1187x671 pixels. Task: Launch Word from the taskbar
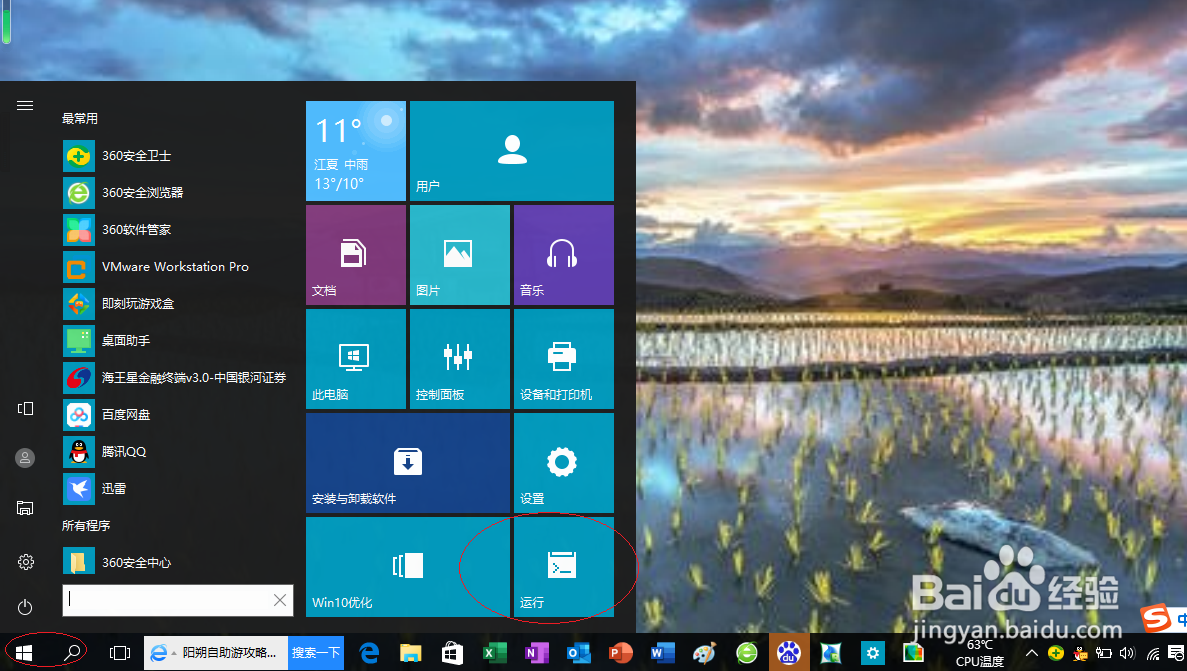click(x=662, y=653)
